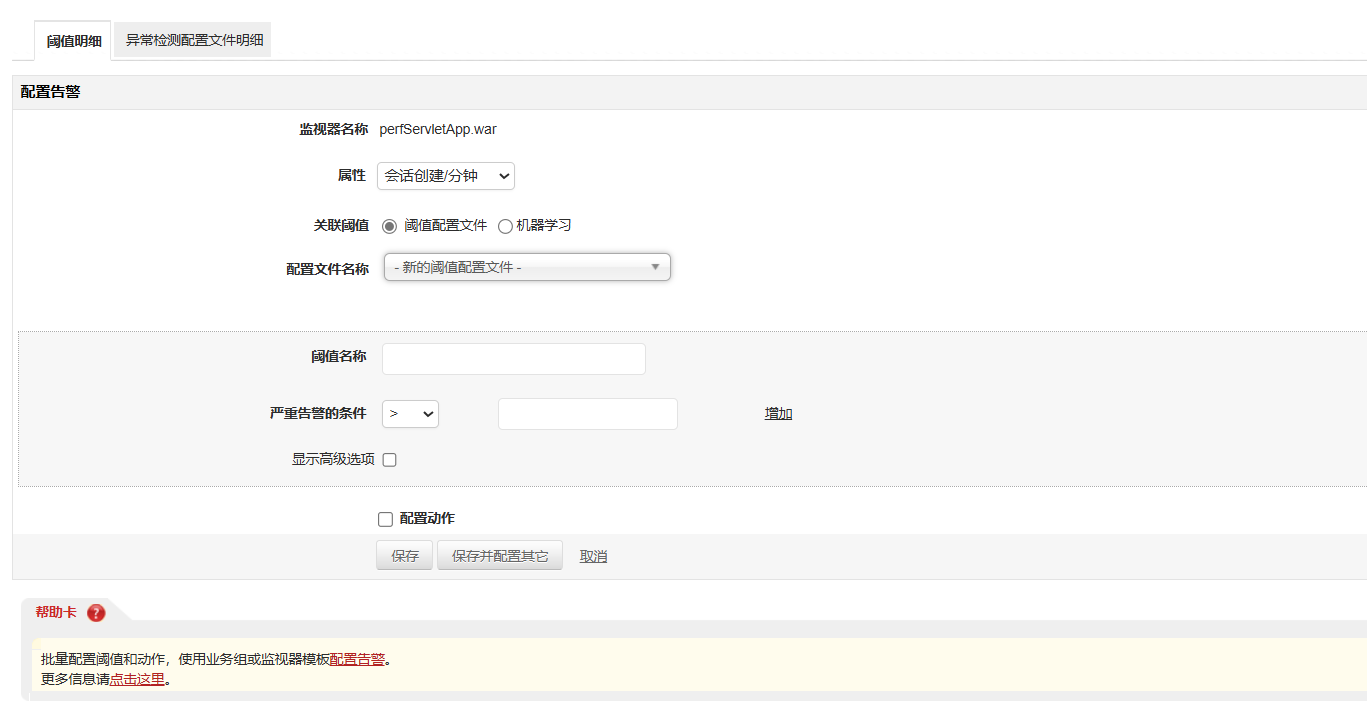The height and width of the screenshot is (717, 1367).
Task: Switch to the 异常检测配置文件明细 tab
Action: pos(192,40)
